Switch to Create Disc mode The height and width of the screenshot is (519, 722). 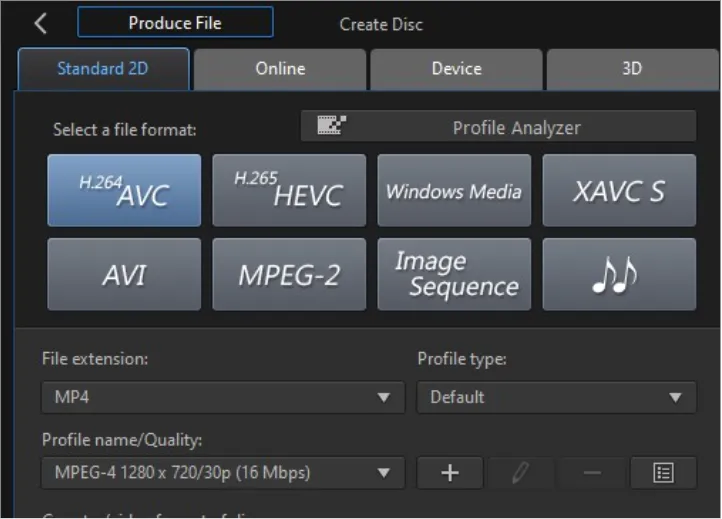pos(381,24)
